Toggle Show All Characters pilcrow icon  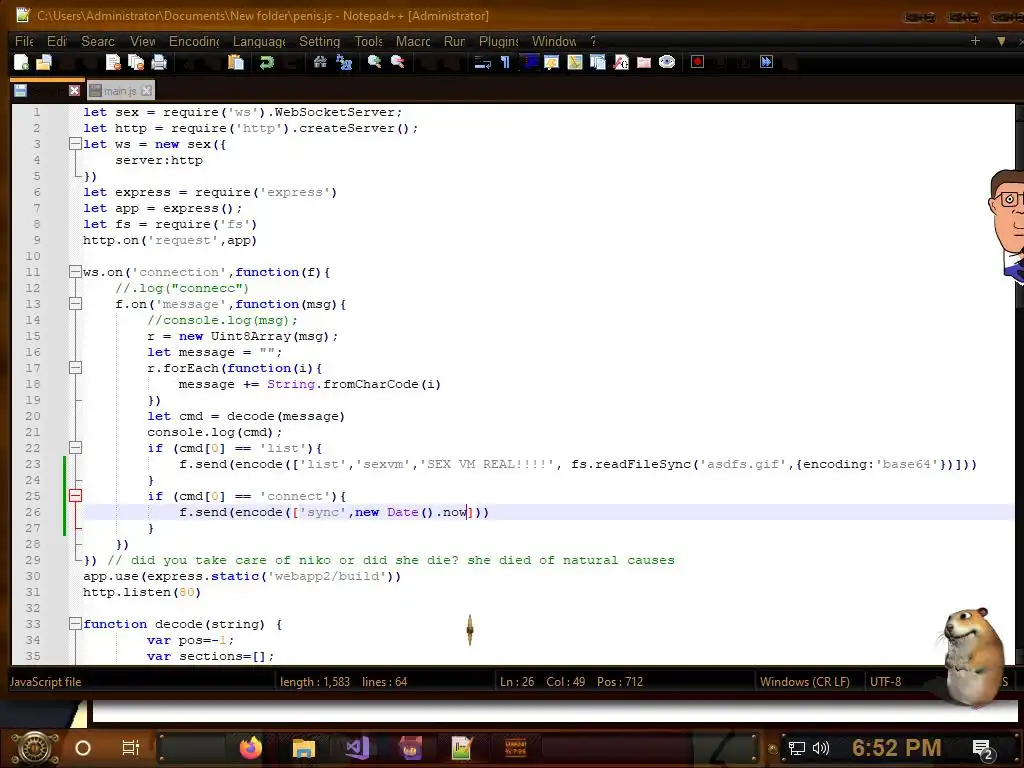(505, 62)
